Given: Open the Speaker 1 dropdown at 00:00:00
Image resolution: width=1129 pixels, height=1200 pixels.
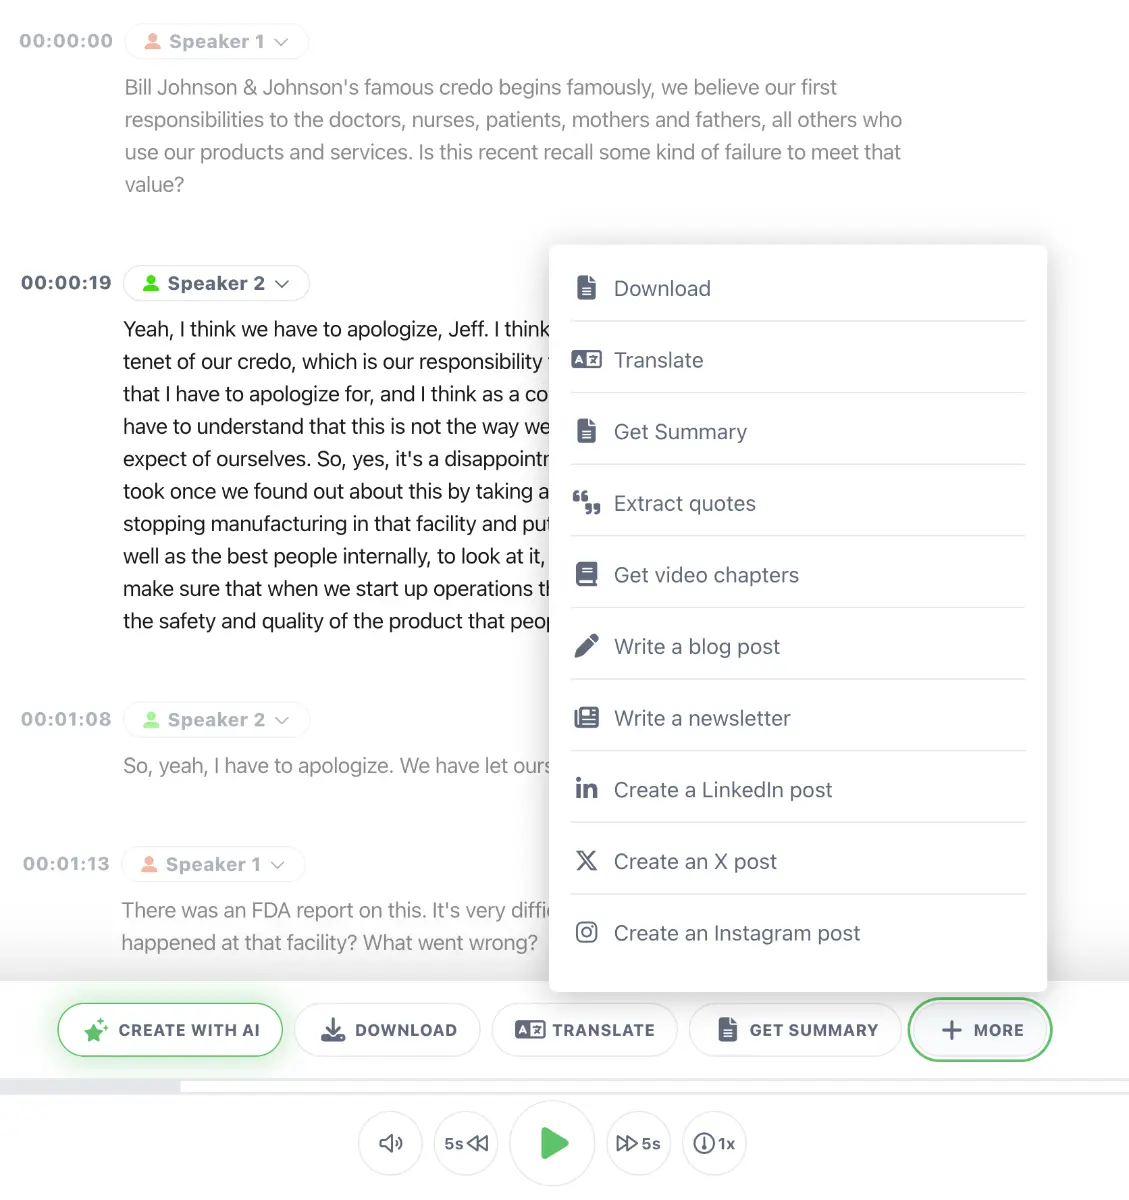Looking at the screenshot, I should [x=217, y=41].
